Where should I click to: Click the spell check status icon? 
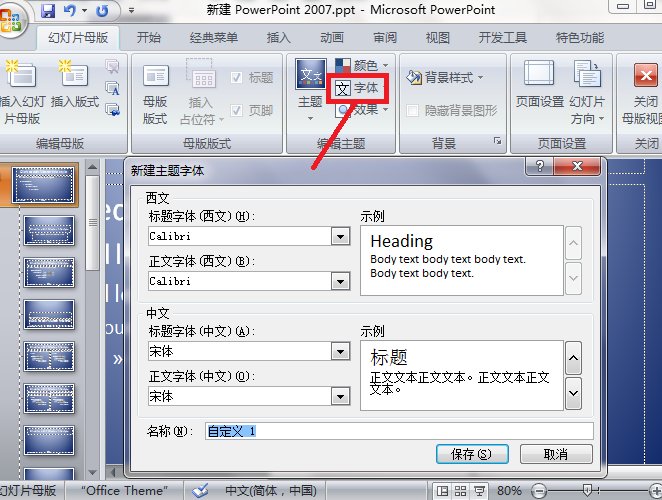click(x=201, y=491)
